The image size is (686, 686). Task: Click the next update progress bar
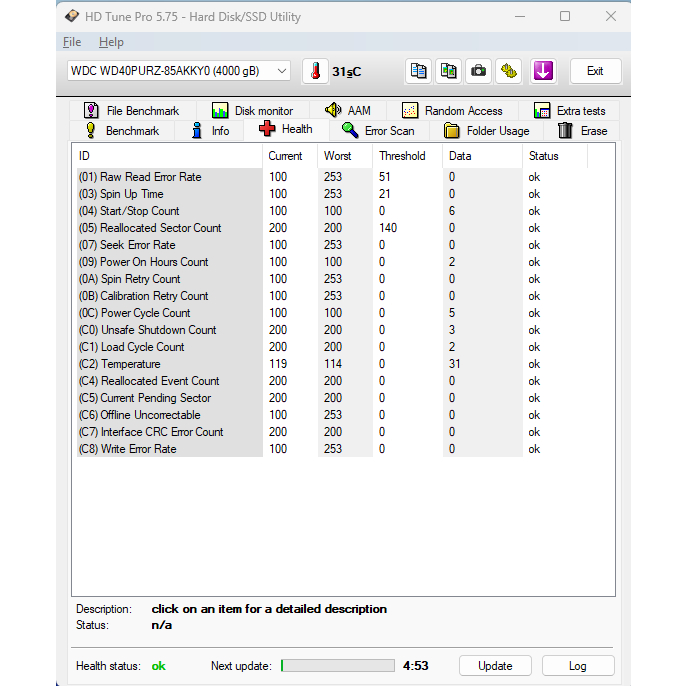click(x=337, y=665)
